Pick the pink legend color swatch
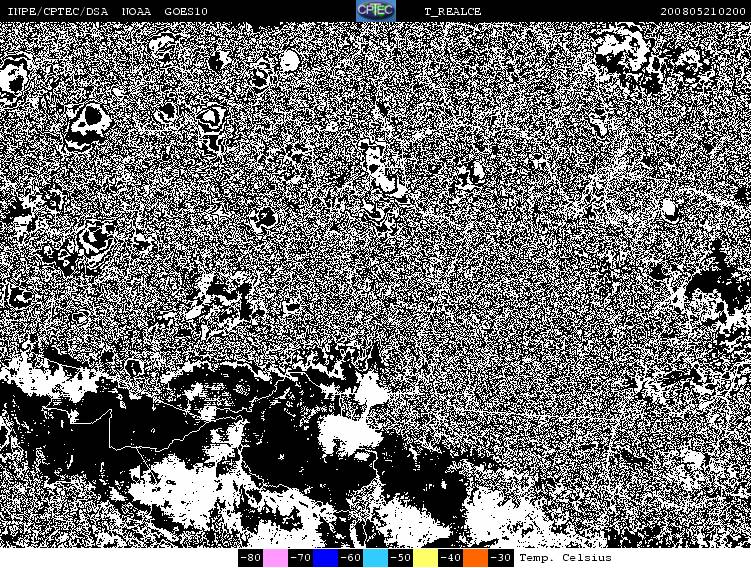751x568 pixels. click(x=275, y=558)
